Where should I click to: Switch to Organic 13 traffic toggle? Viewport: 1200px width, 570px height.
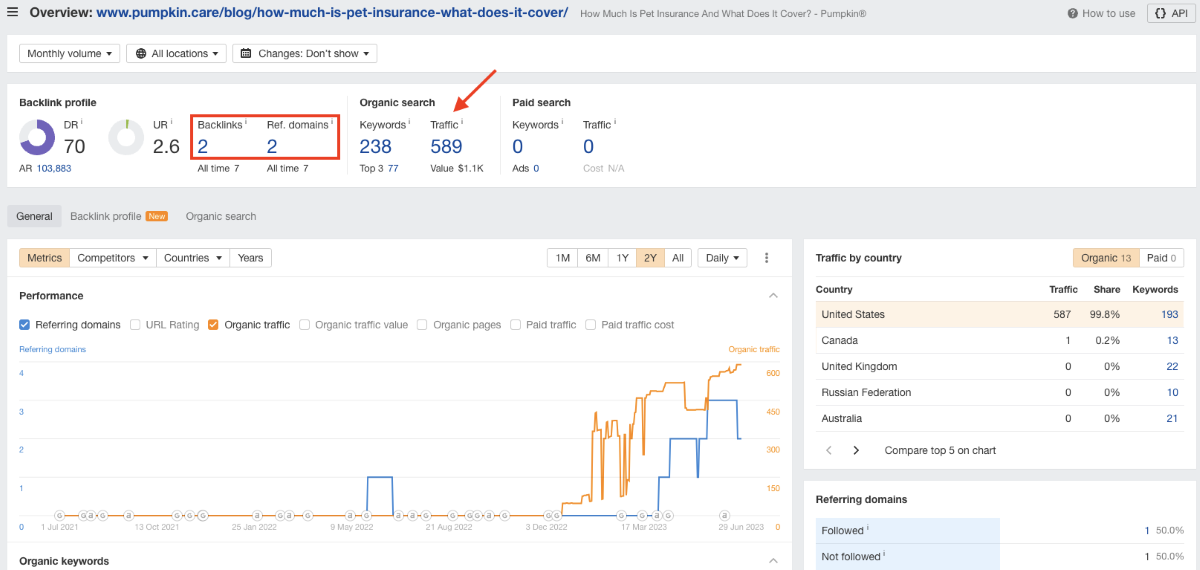click(1105, 258)
